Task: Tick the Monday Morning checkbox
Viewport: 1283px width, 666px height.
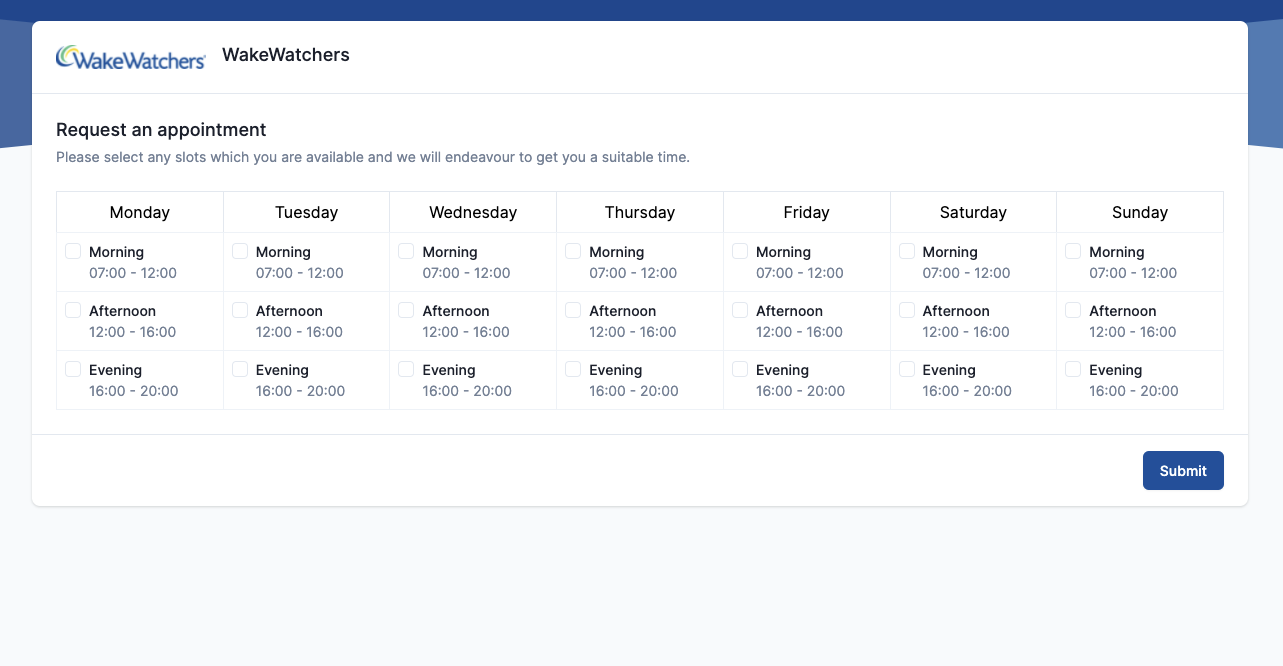Action: click(x=73, y=251)
